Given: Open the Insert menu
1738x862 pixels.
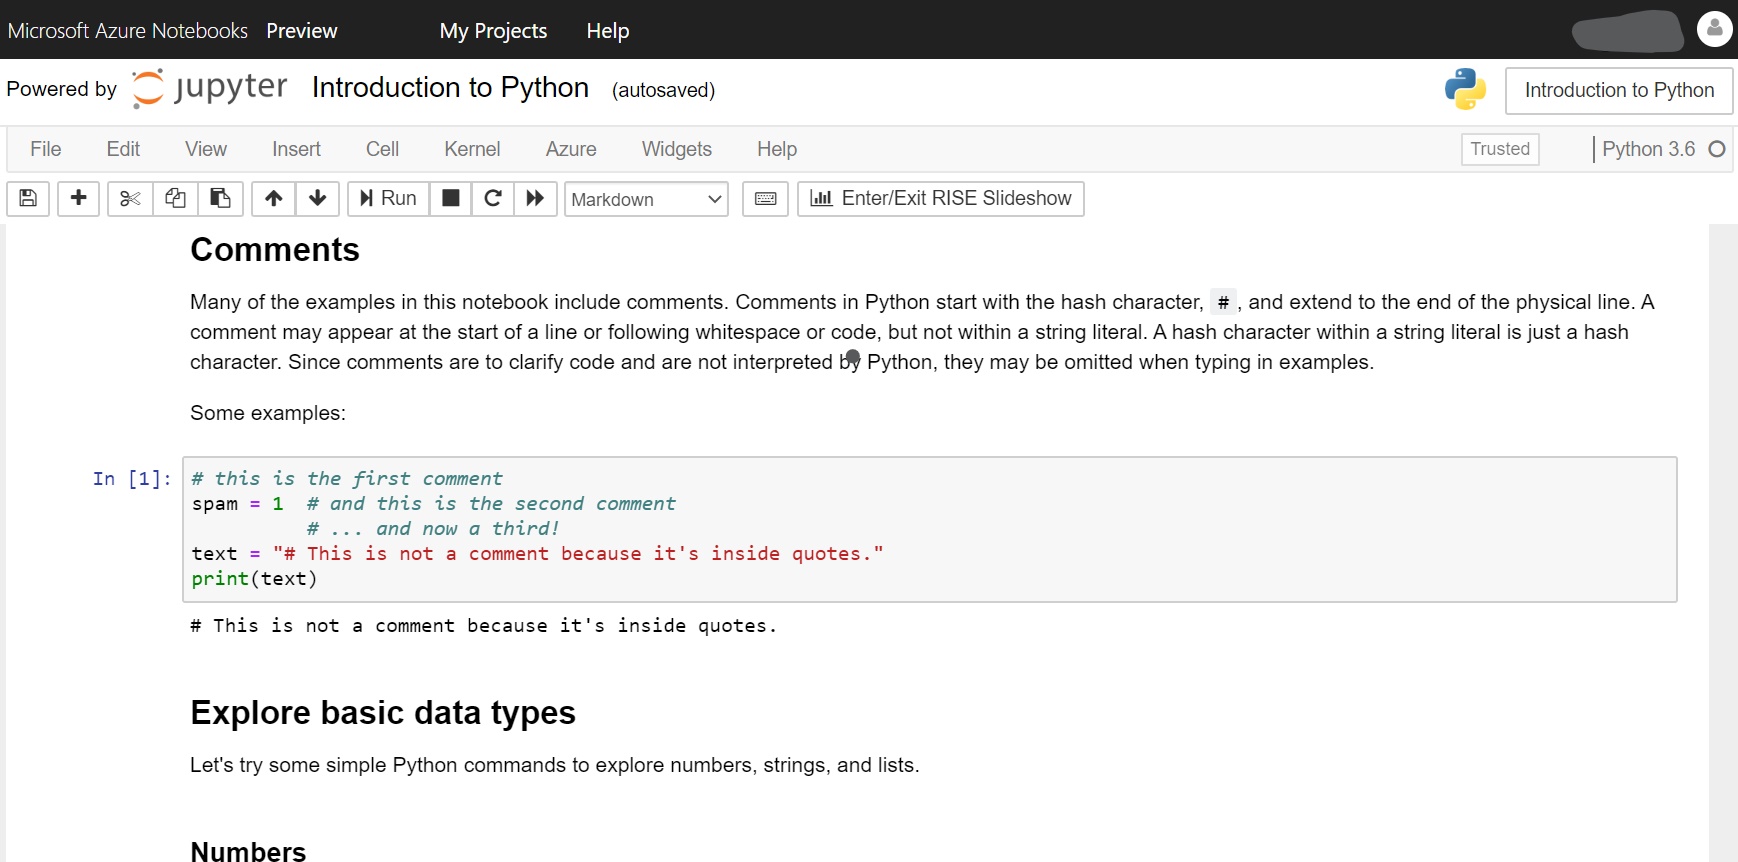Looking at the screenshot, I should click(296, 149).
